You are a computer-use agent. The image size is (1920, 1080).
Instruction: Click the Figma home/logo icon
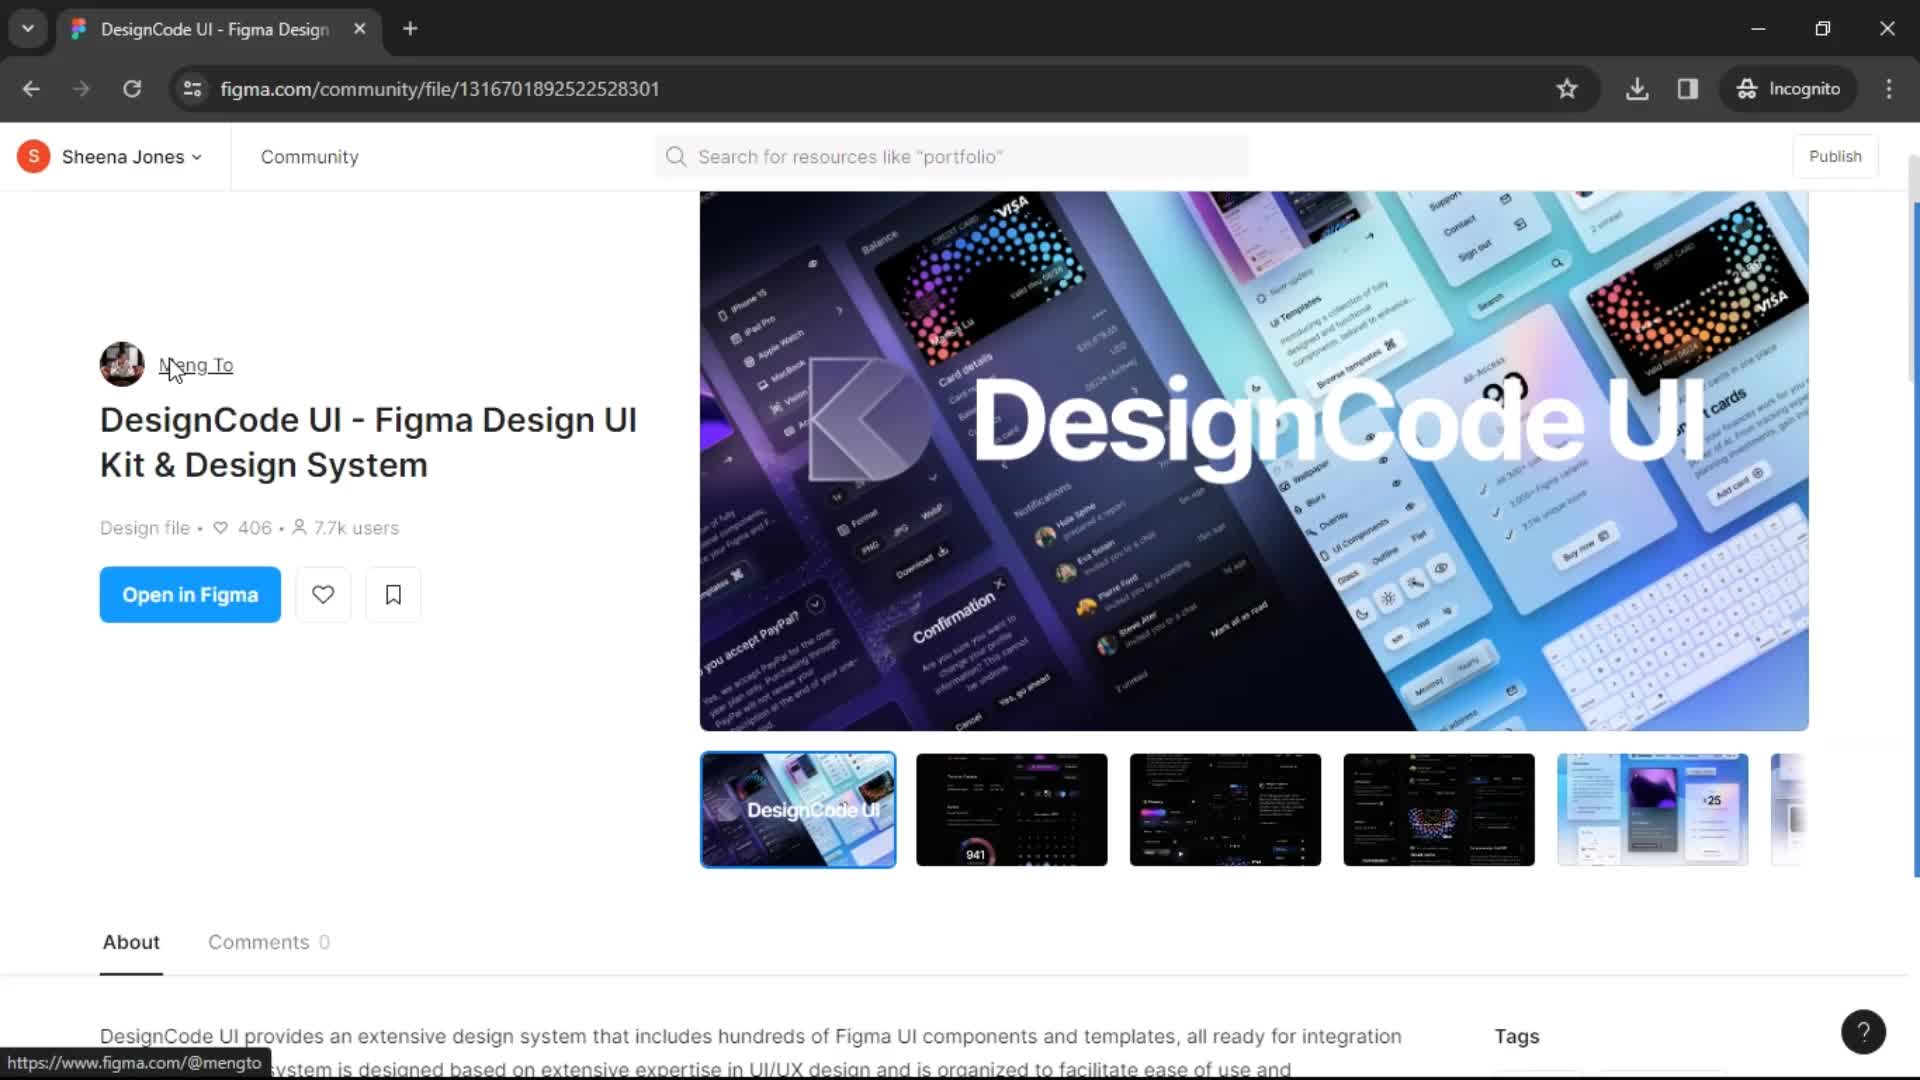pyautogui.click(x=80, y=29)
